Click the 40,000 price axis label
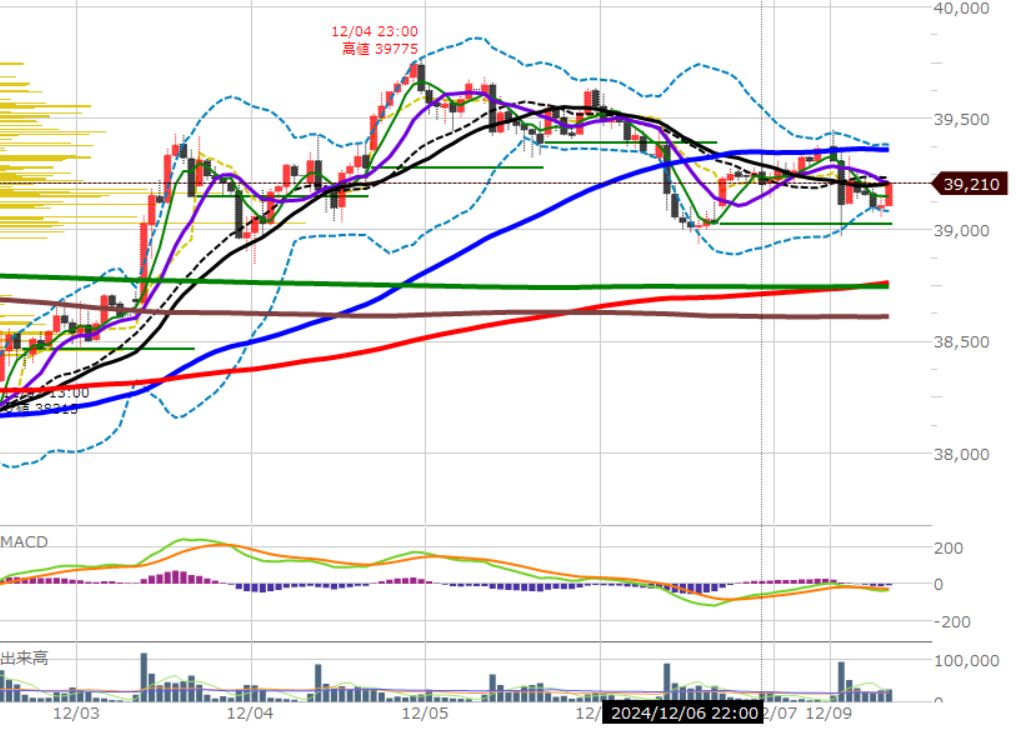Screen dimensions: 1016x740 961,8
